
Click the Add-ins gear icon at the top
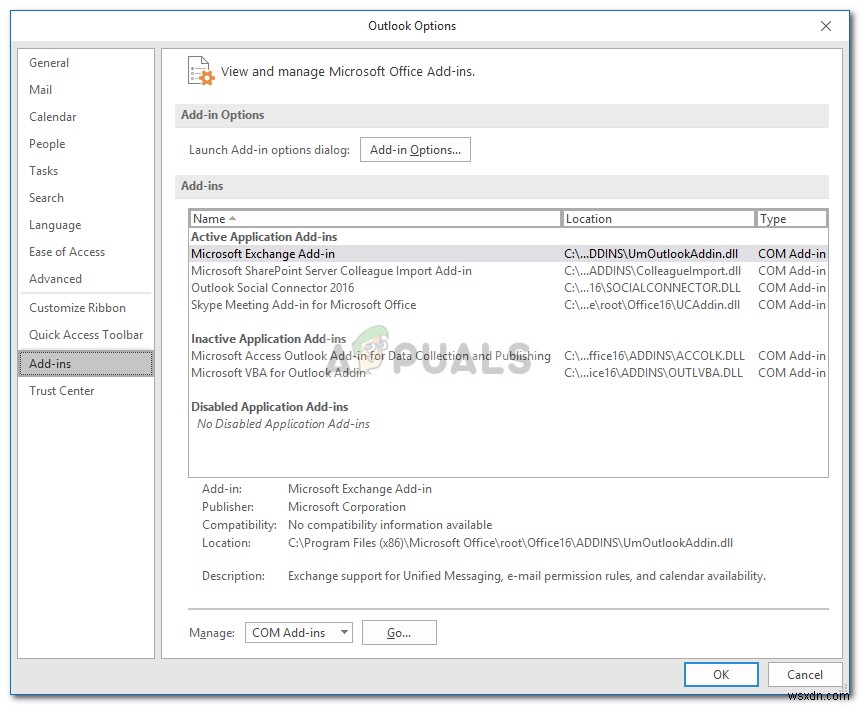(200, 70)
